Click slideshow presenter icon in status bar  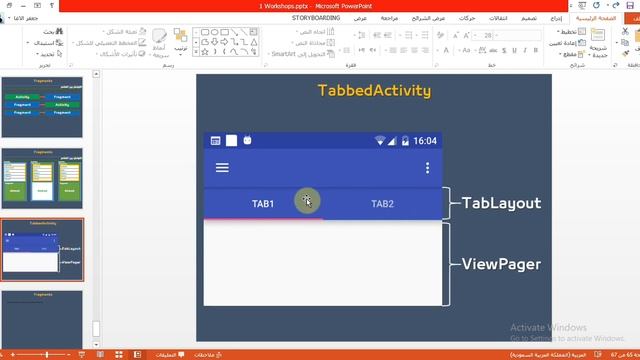[x=82, y=355]
